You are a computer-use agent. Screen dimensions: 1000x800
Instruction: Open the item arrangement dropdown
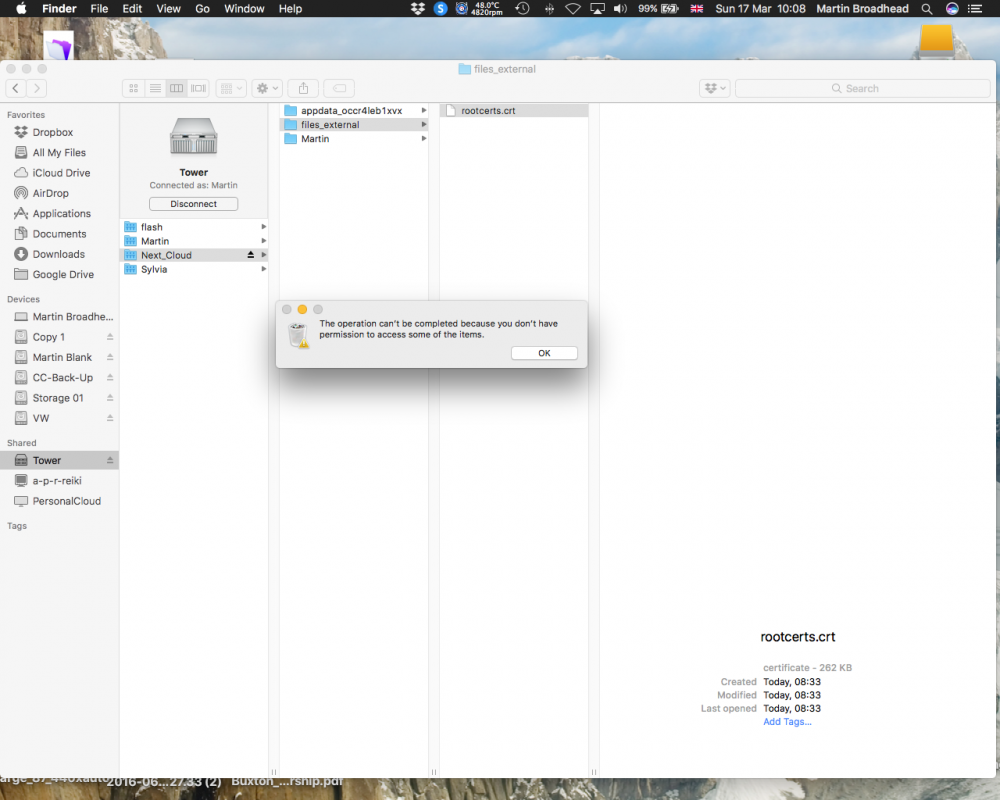[231, 88]
